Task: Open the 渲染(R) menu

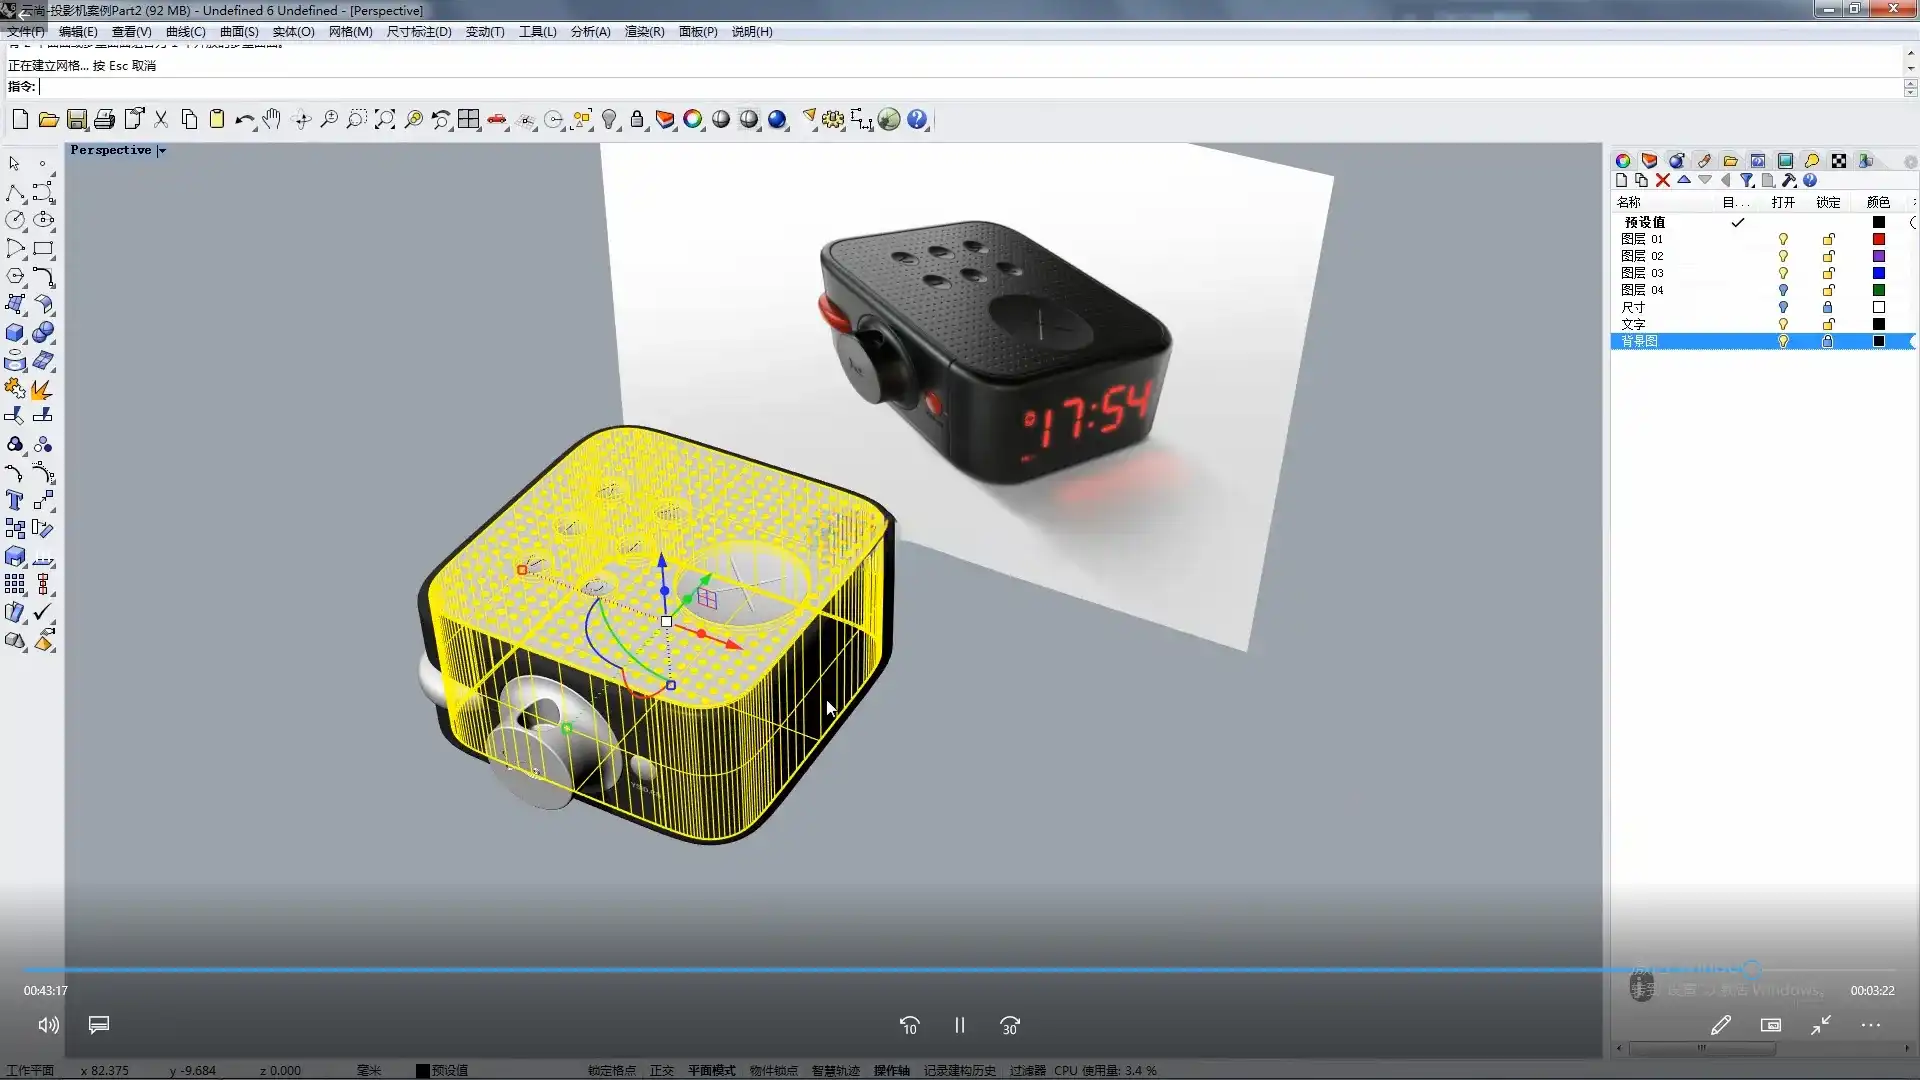Action: click(x=644, y=32)
